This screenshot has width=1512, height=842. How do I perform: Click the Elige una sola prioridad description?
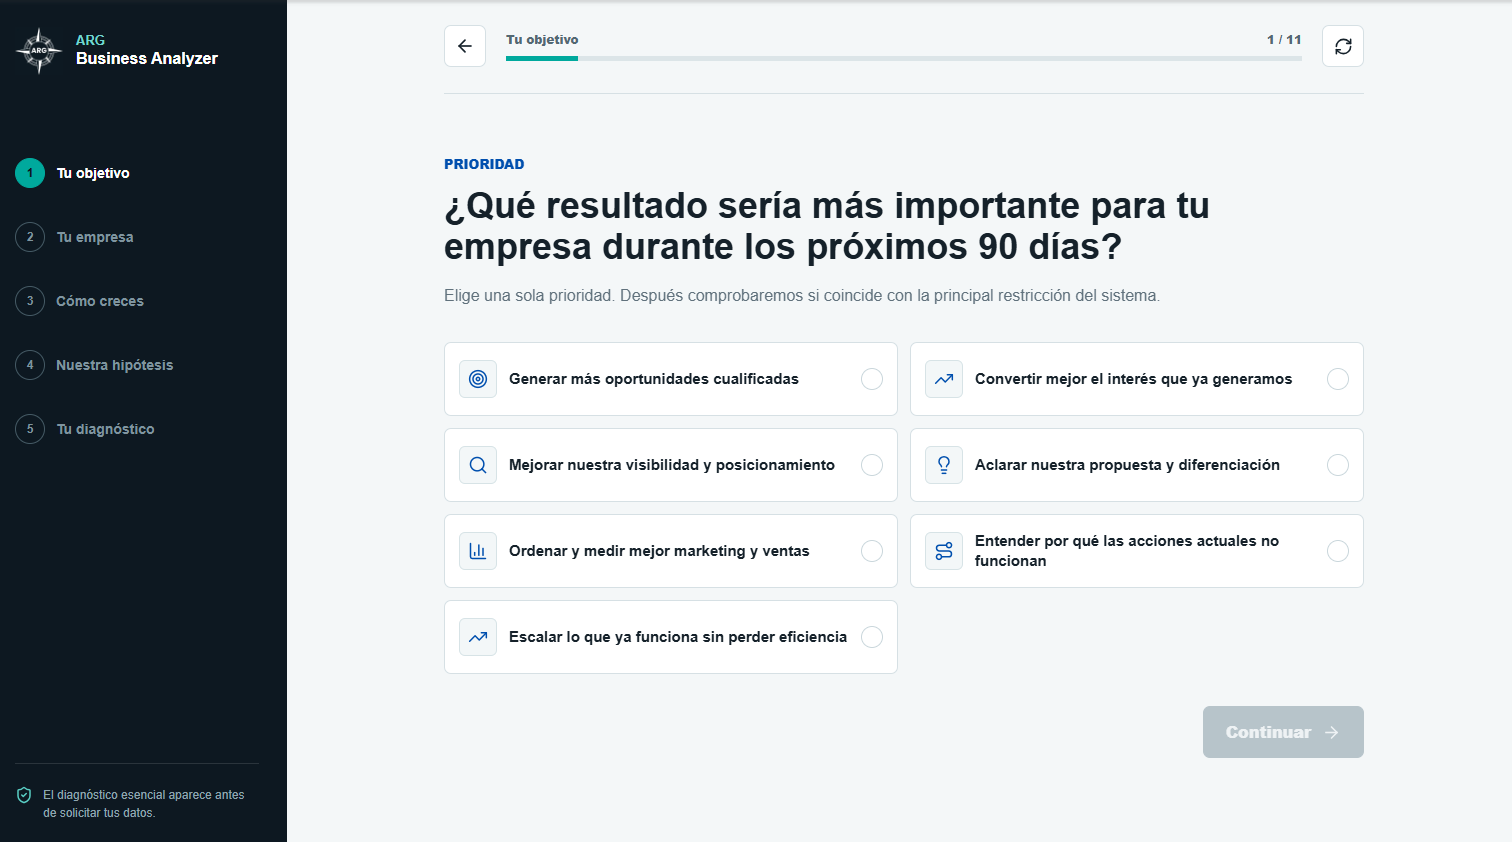click(x=802, y=296)
